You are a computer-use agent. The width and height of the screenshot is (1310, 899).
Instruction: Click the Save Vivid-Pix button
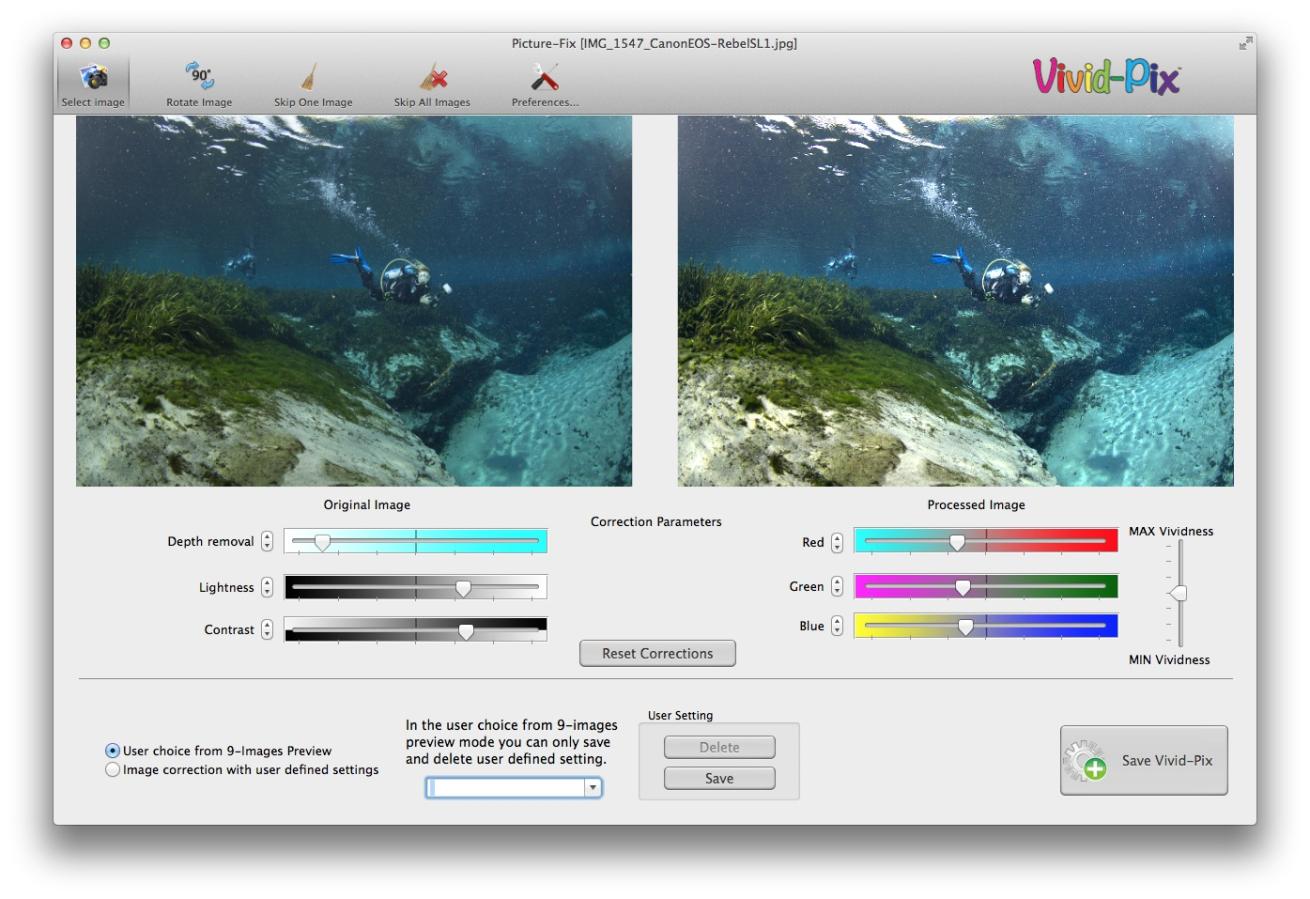point(1143,761)
